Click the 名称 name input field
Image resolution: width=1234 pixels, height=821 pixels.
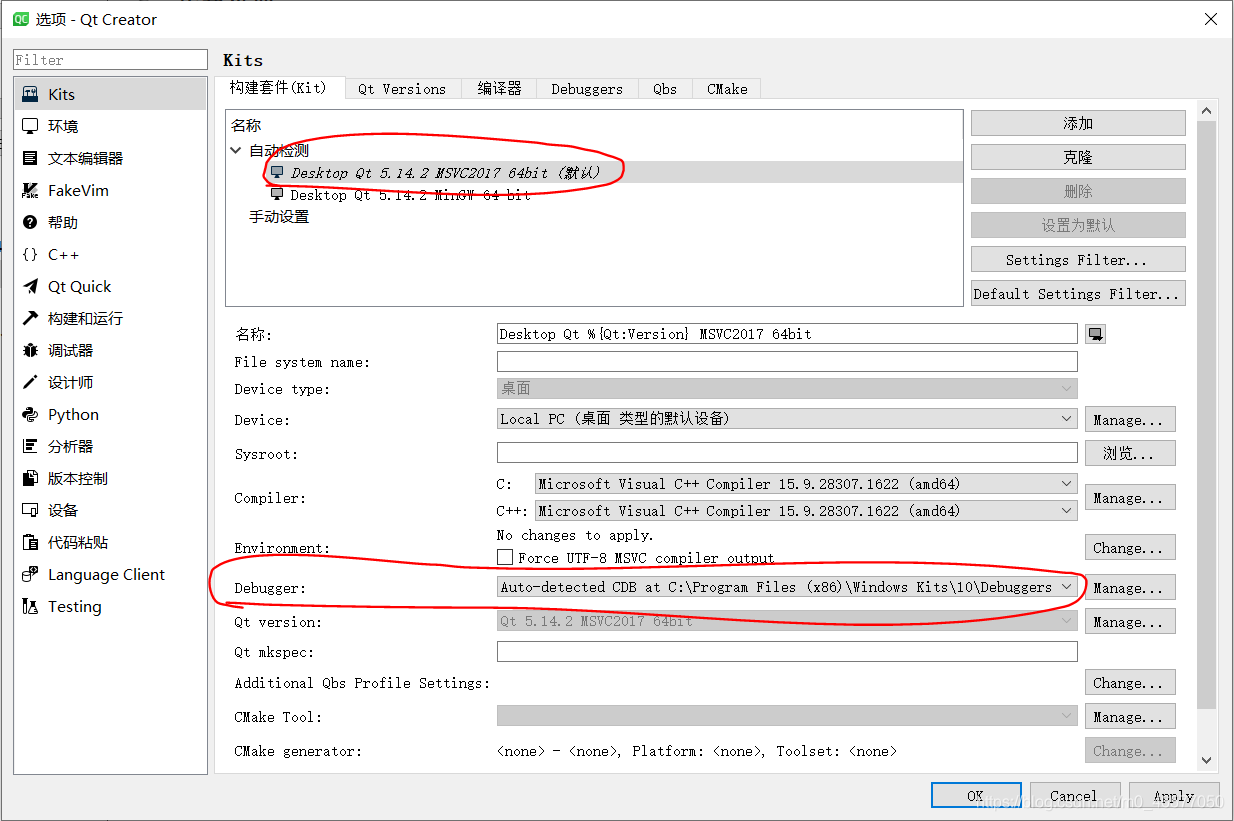[787, 334]
